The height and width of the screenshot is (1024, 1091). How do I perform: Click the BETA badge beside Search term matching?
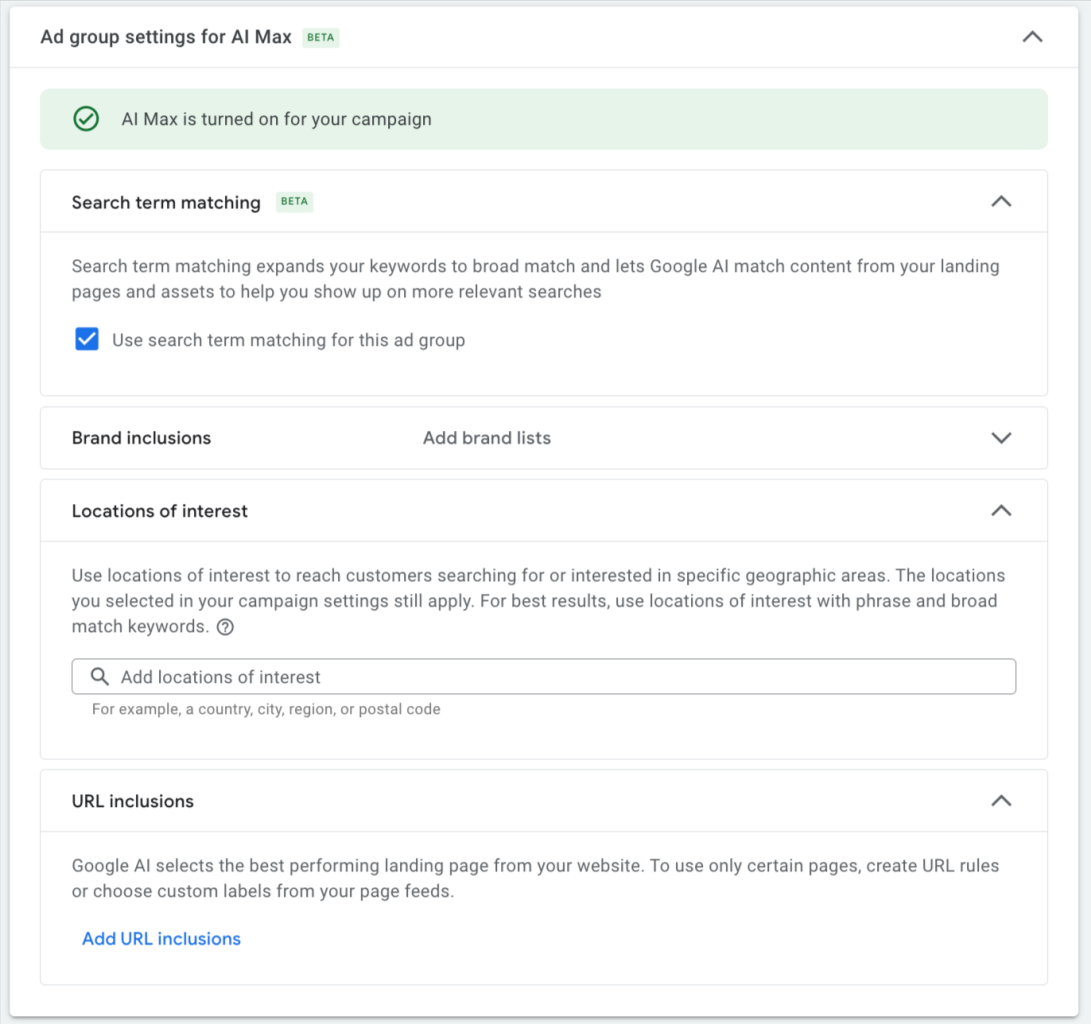(x=294, y=202)
